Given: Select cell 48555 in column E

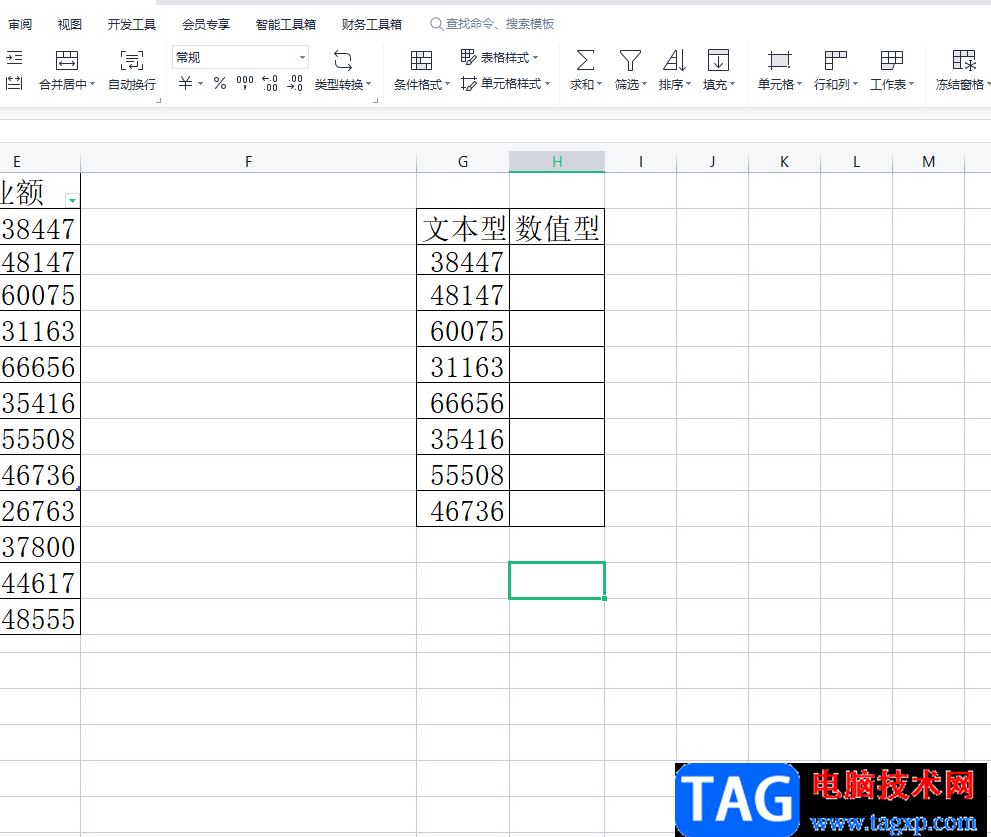Looking at the screenshot, I should (40, 617).
